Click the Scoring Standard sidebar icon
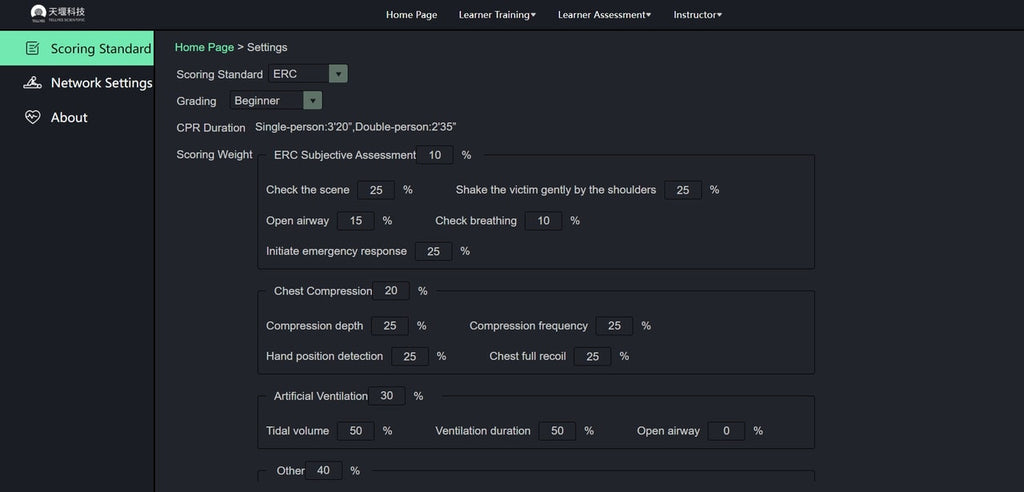This screenshot has height=492, width=1024. 32,48
